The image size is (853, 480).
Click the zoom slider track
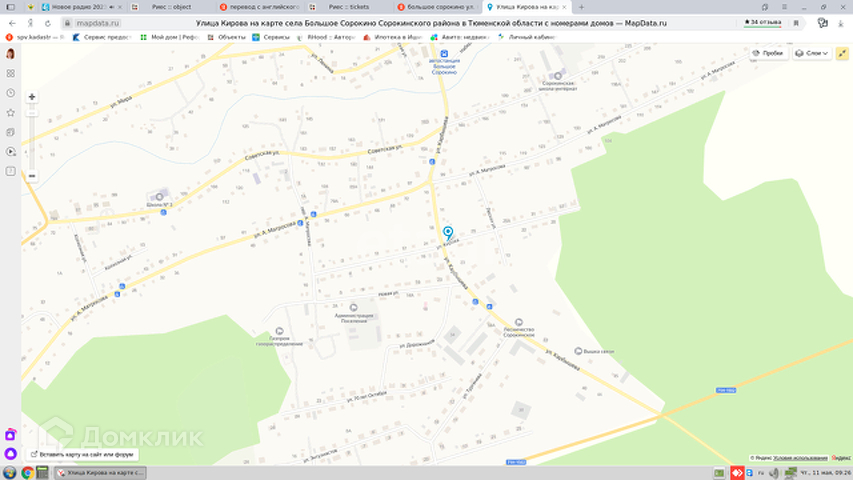tap(32, 139)
